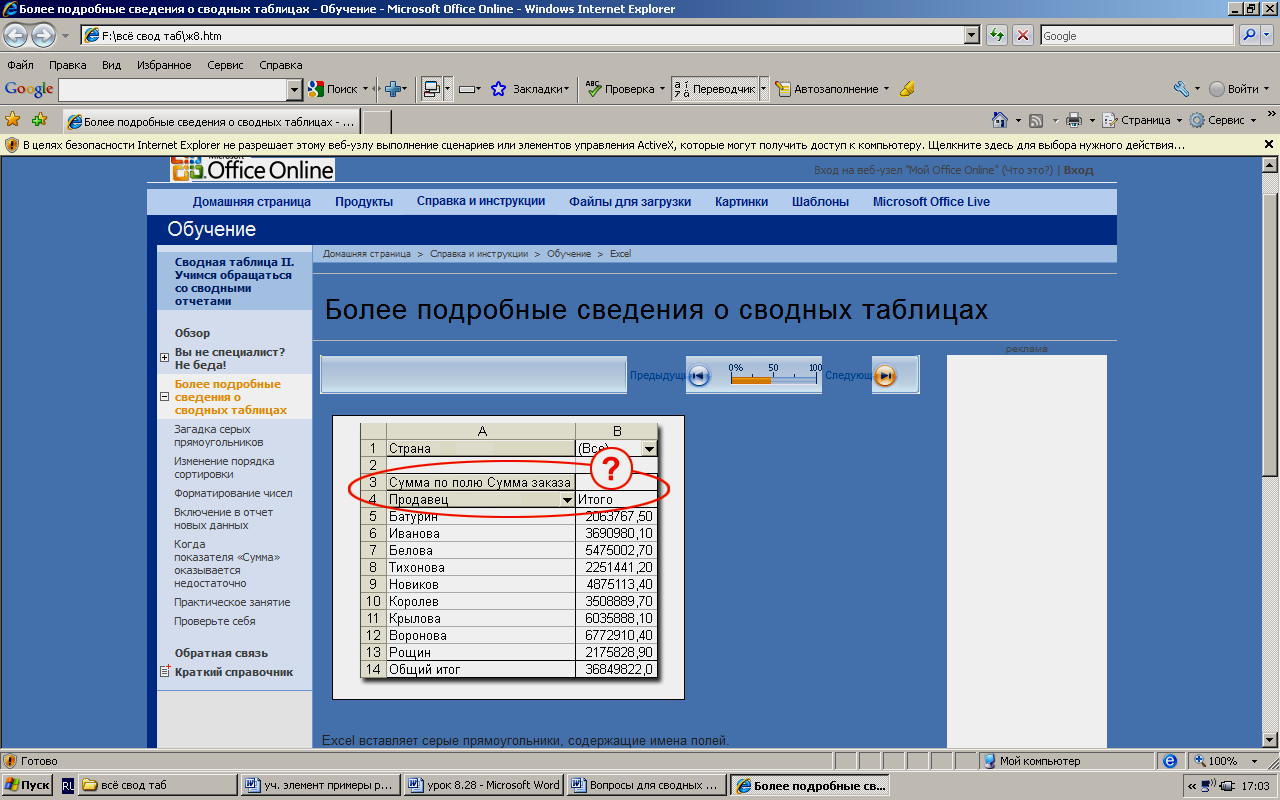The width and height of the screenshot is (1280, 800).
Task: Click the Favorites star icon
Action: pos(13,120)
